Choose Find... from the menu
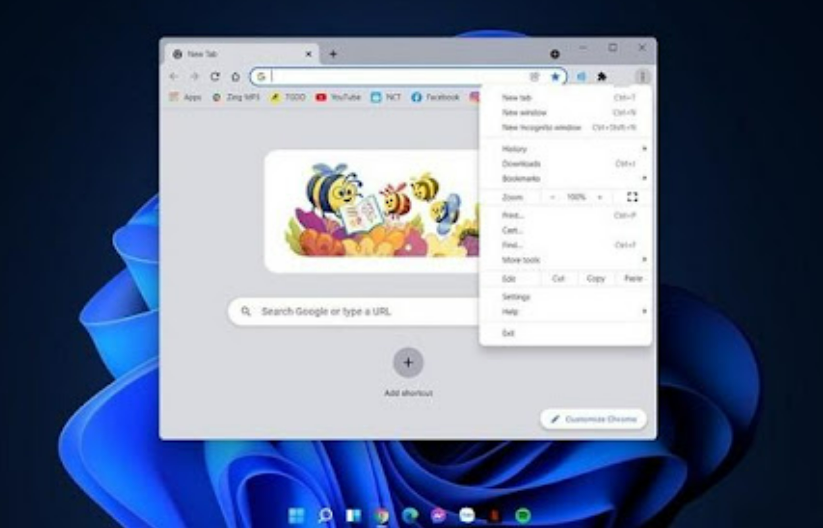 [566, 245]
